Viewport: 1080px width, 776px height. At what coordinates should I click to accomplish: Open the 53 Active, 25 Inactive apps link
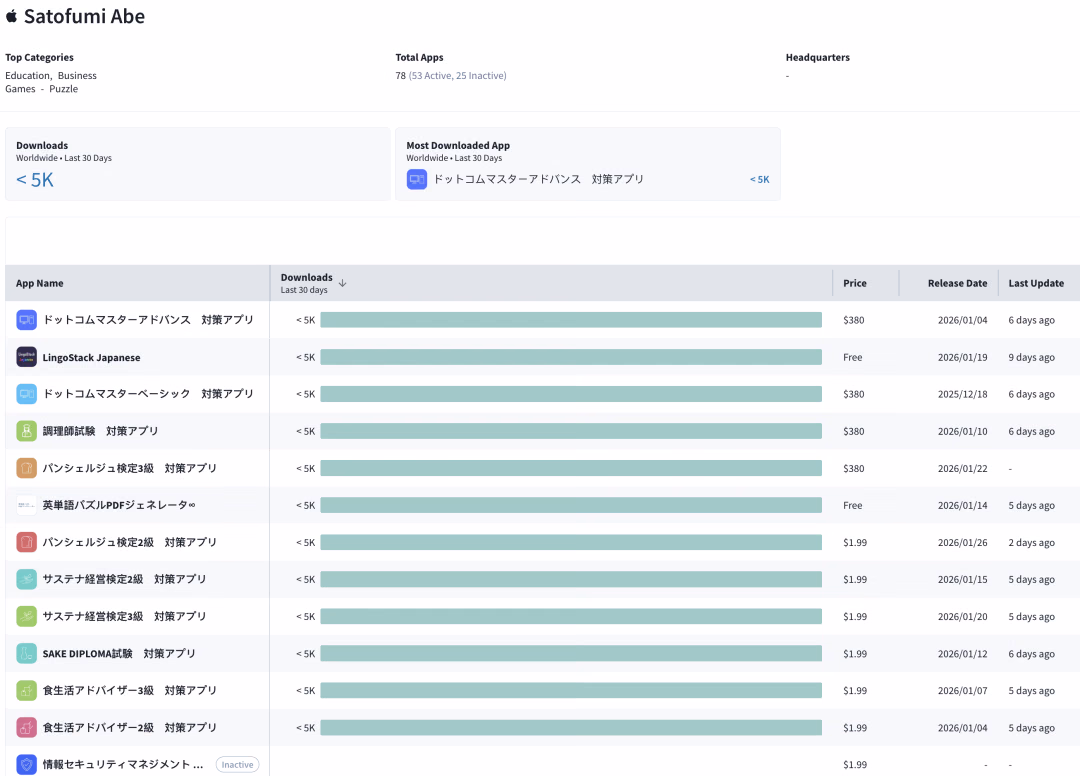pyautogui.click(x=457, y=76)
